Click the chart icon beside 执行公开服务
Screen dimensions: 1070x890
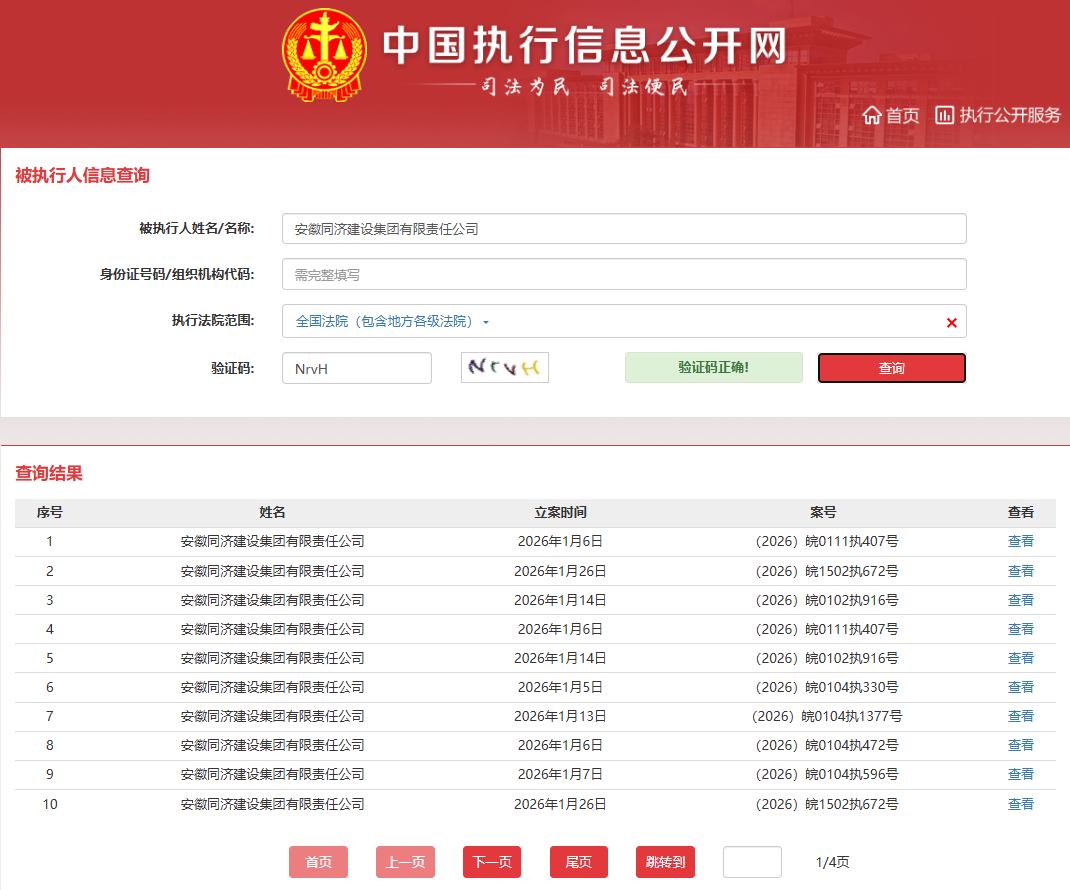coord(944,115)
